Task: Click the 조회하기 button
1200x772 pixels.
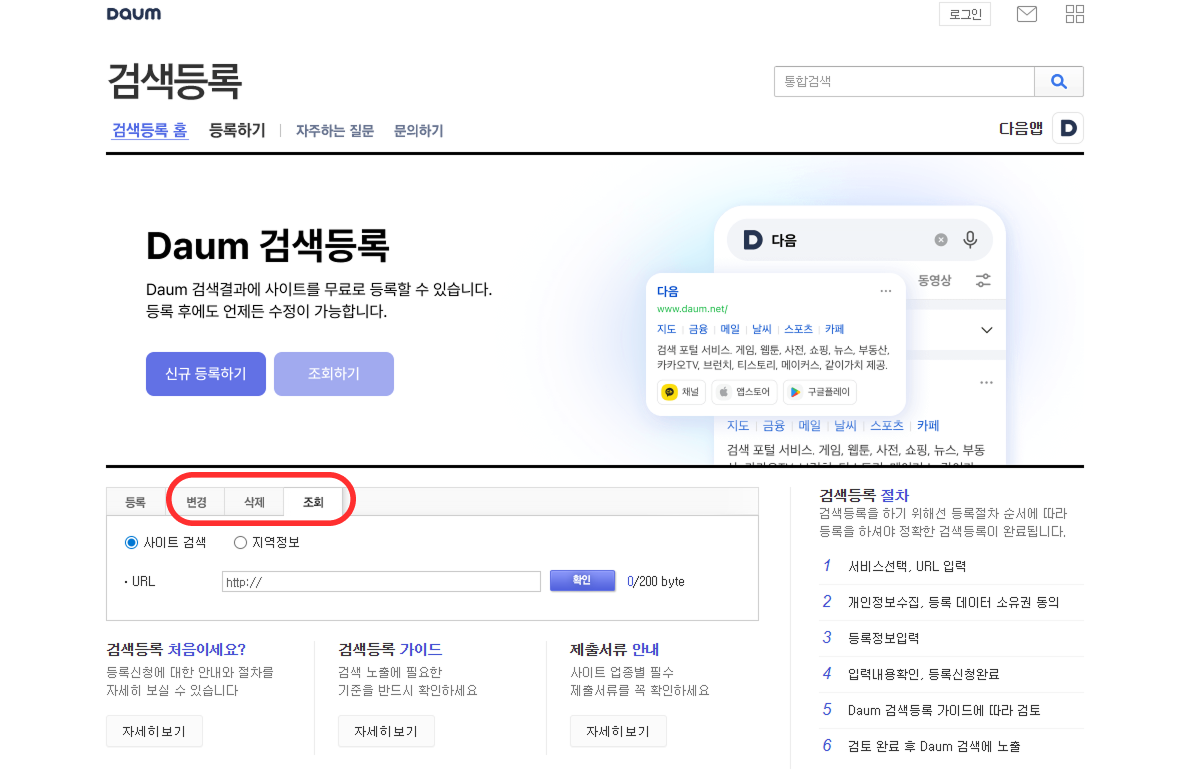Action: click(334, 374)
